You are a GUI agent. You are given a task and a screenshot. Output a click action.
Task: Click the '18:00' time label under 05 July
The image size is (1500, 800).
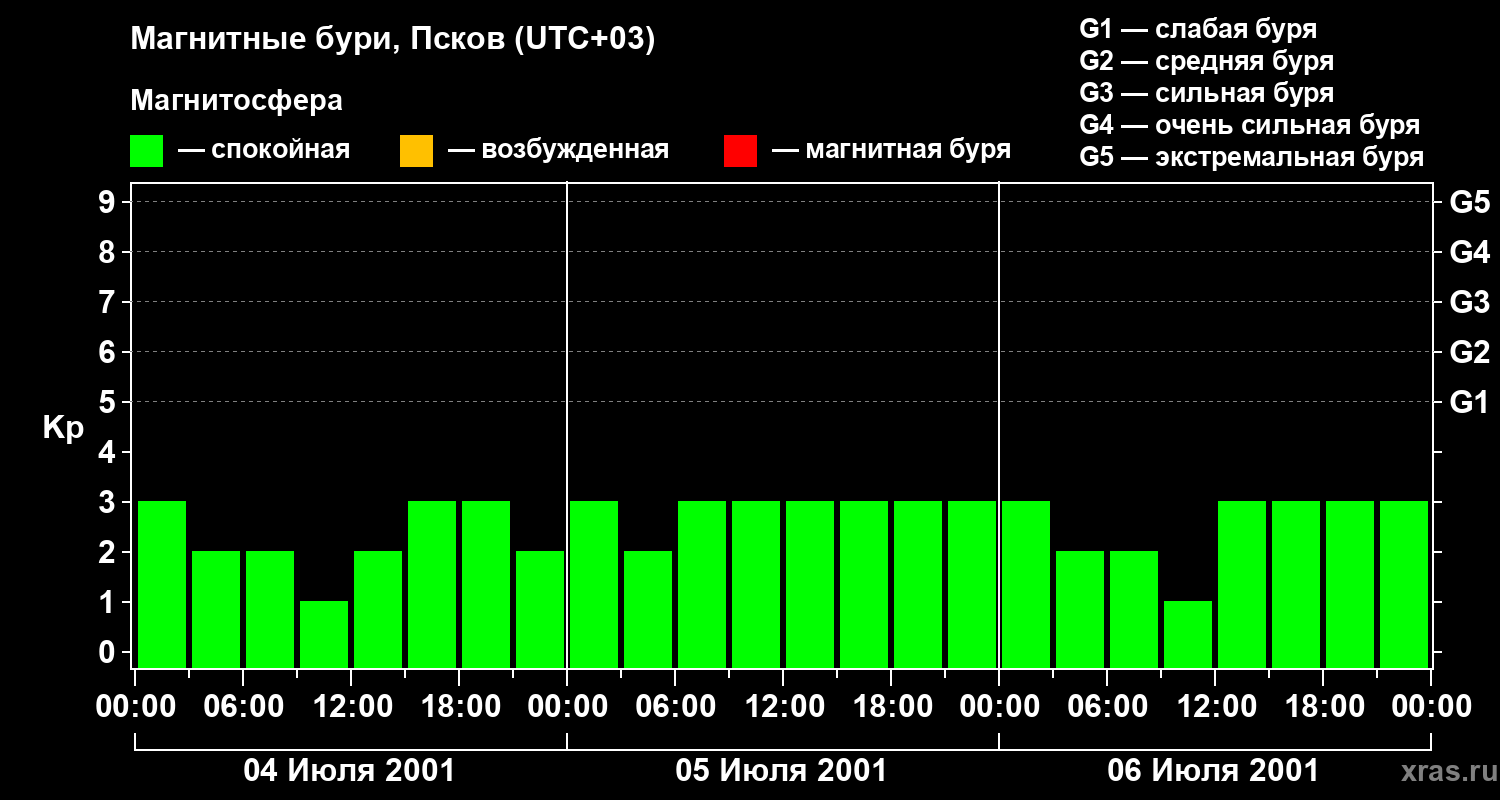(891, 707)
